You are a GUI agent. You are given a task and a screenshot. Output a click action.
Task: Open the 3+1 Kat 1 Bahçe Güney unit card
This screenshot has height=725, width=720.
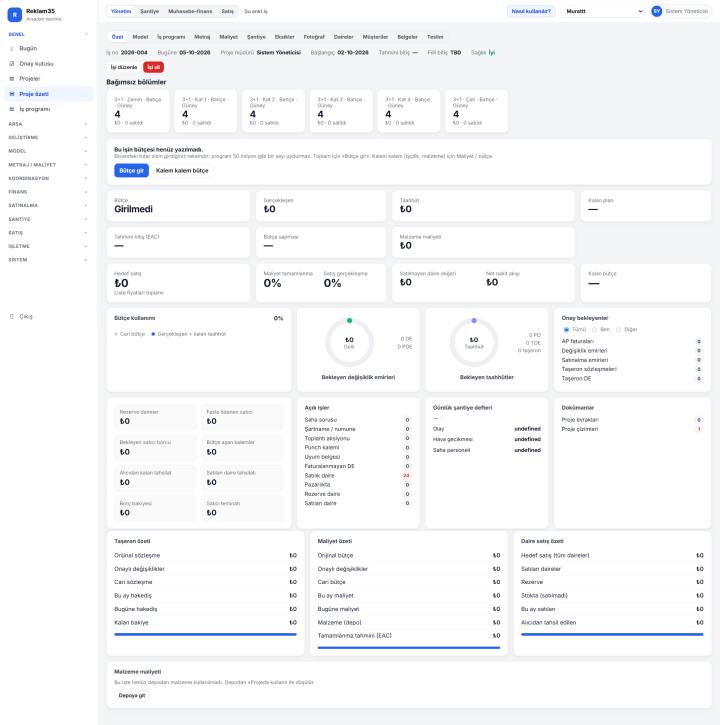(205, 111)
